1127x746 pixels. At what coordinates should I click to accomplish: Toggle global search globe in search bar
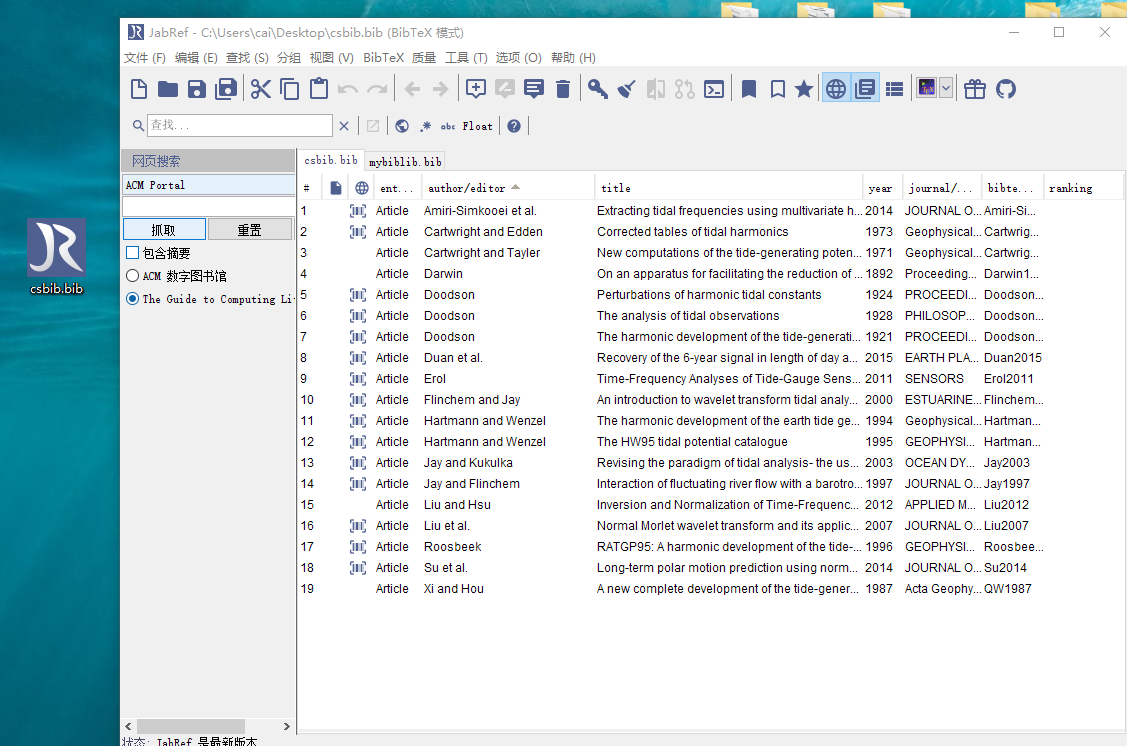coord(402,126)
